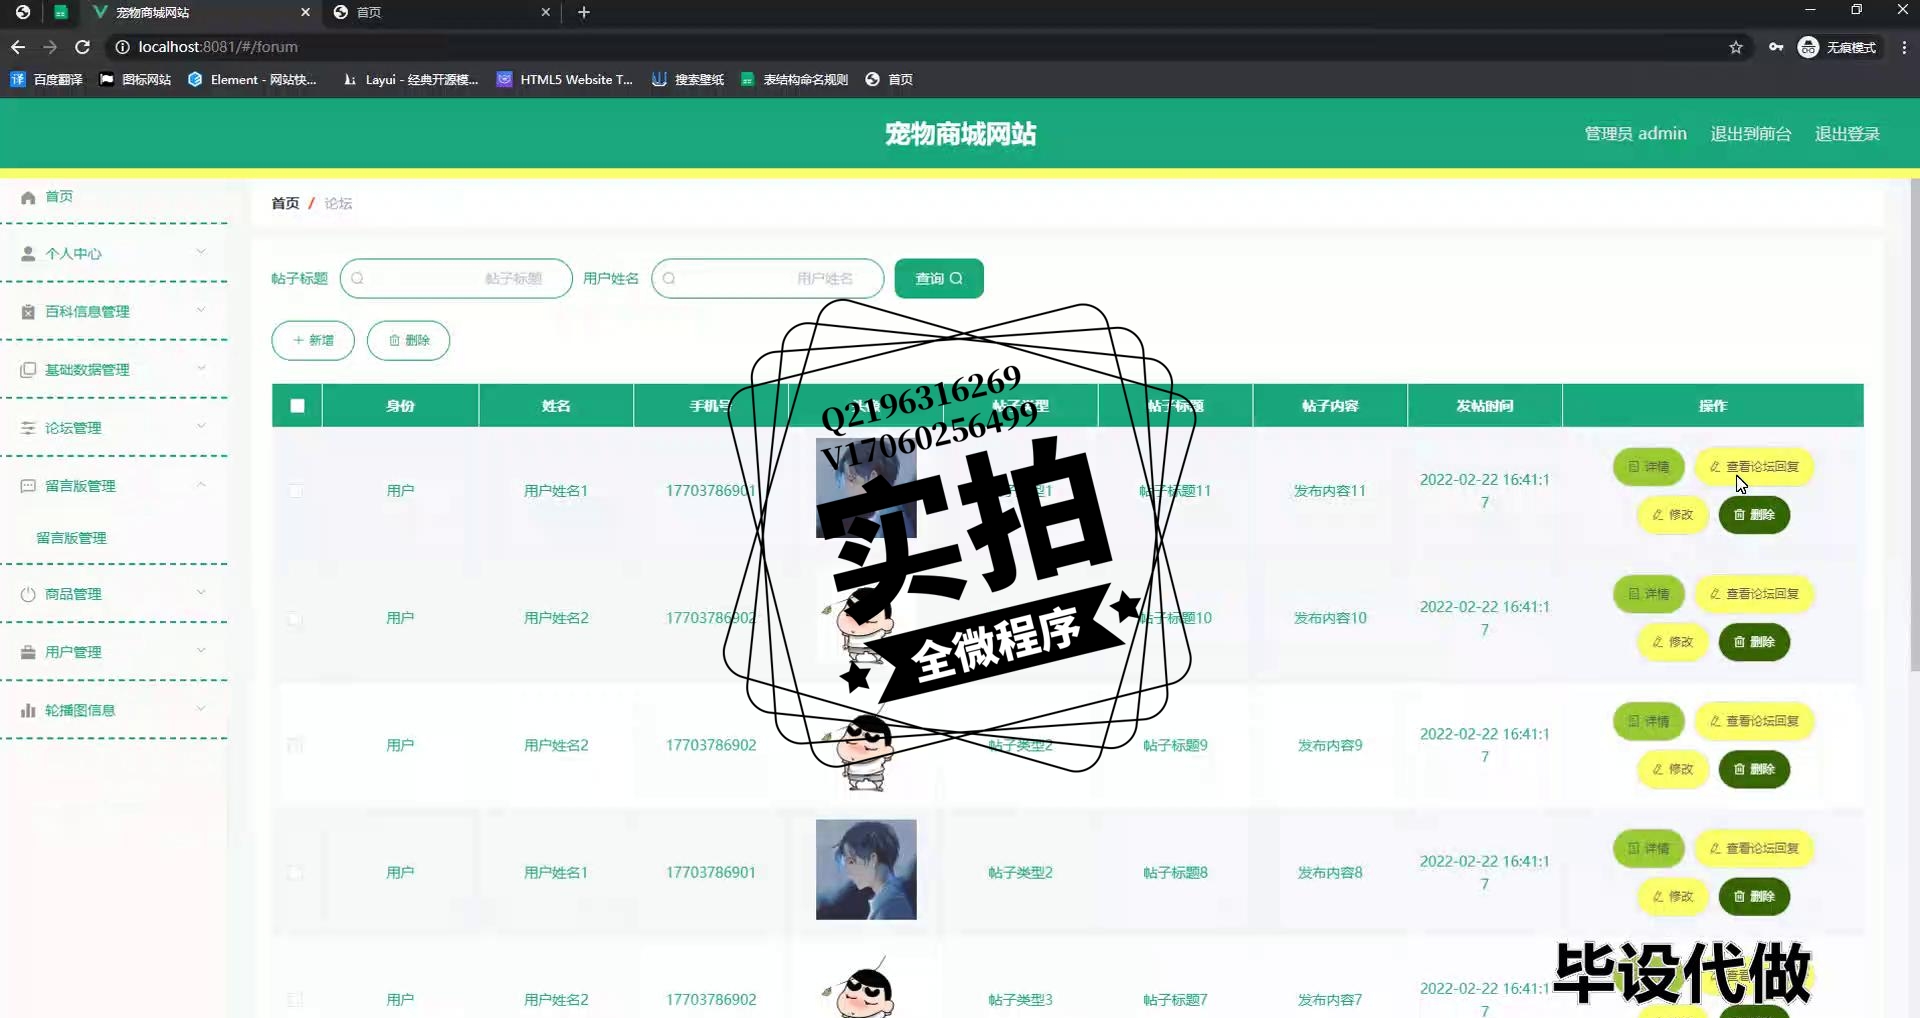Click the 个人中心 user icon
This screenshot has height=1018, width=1920.
pyautogui.click(x=28, y=254)
